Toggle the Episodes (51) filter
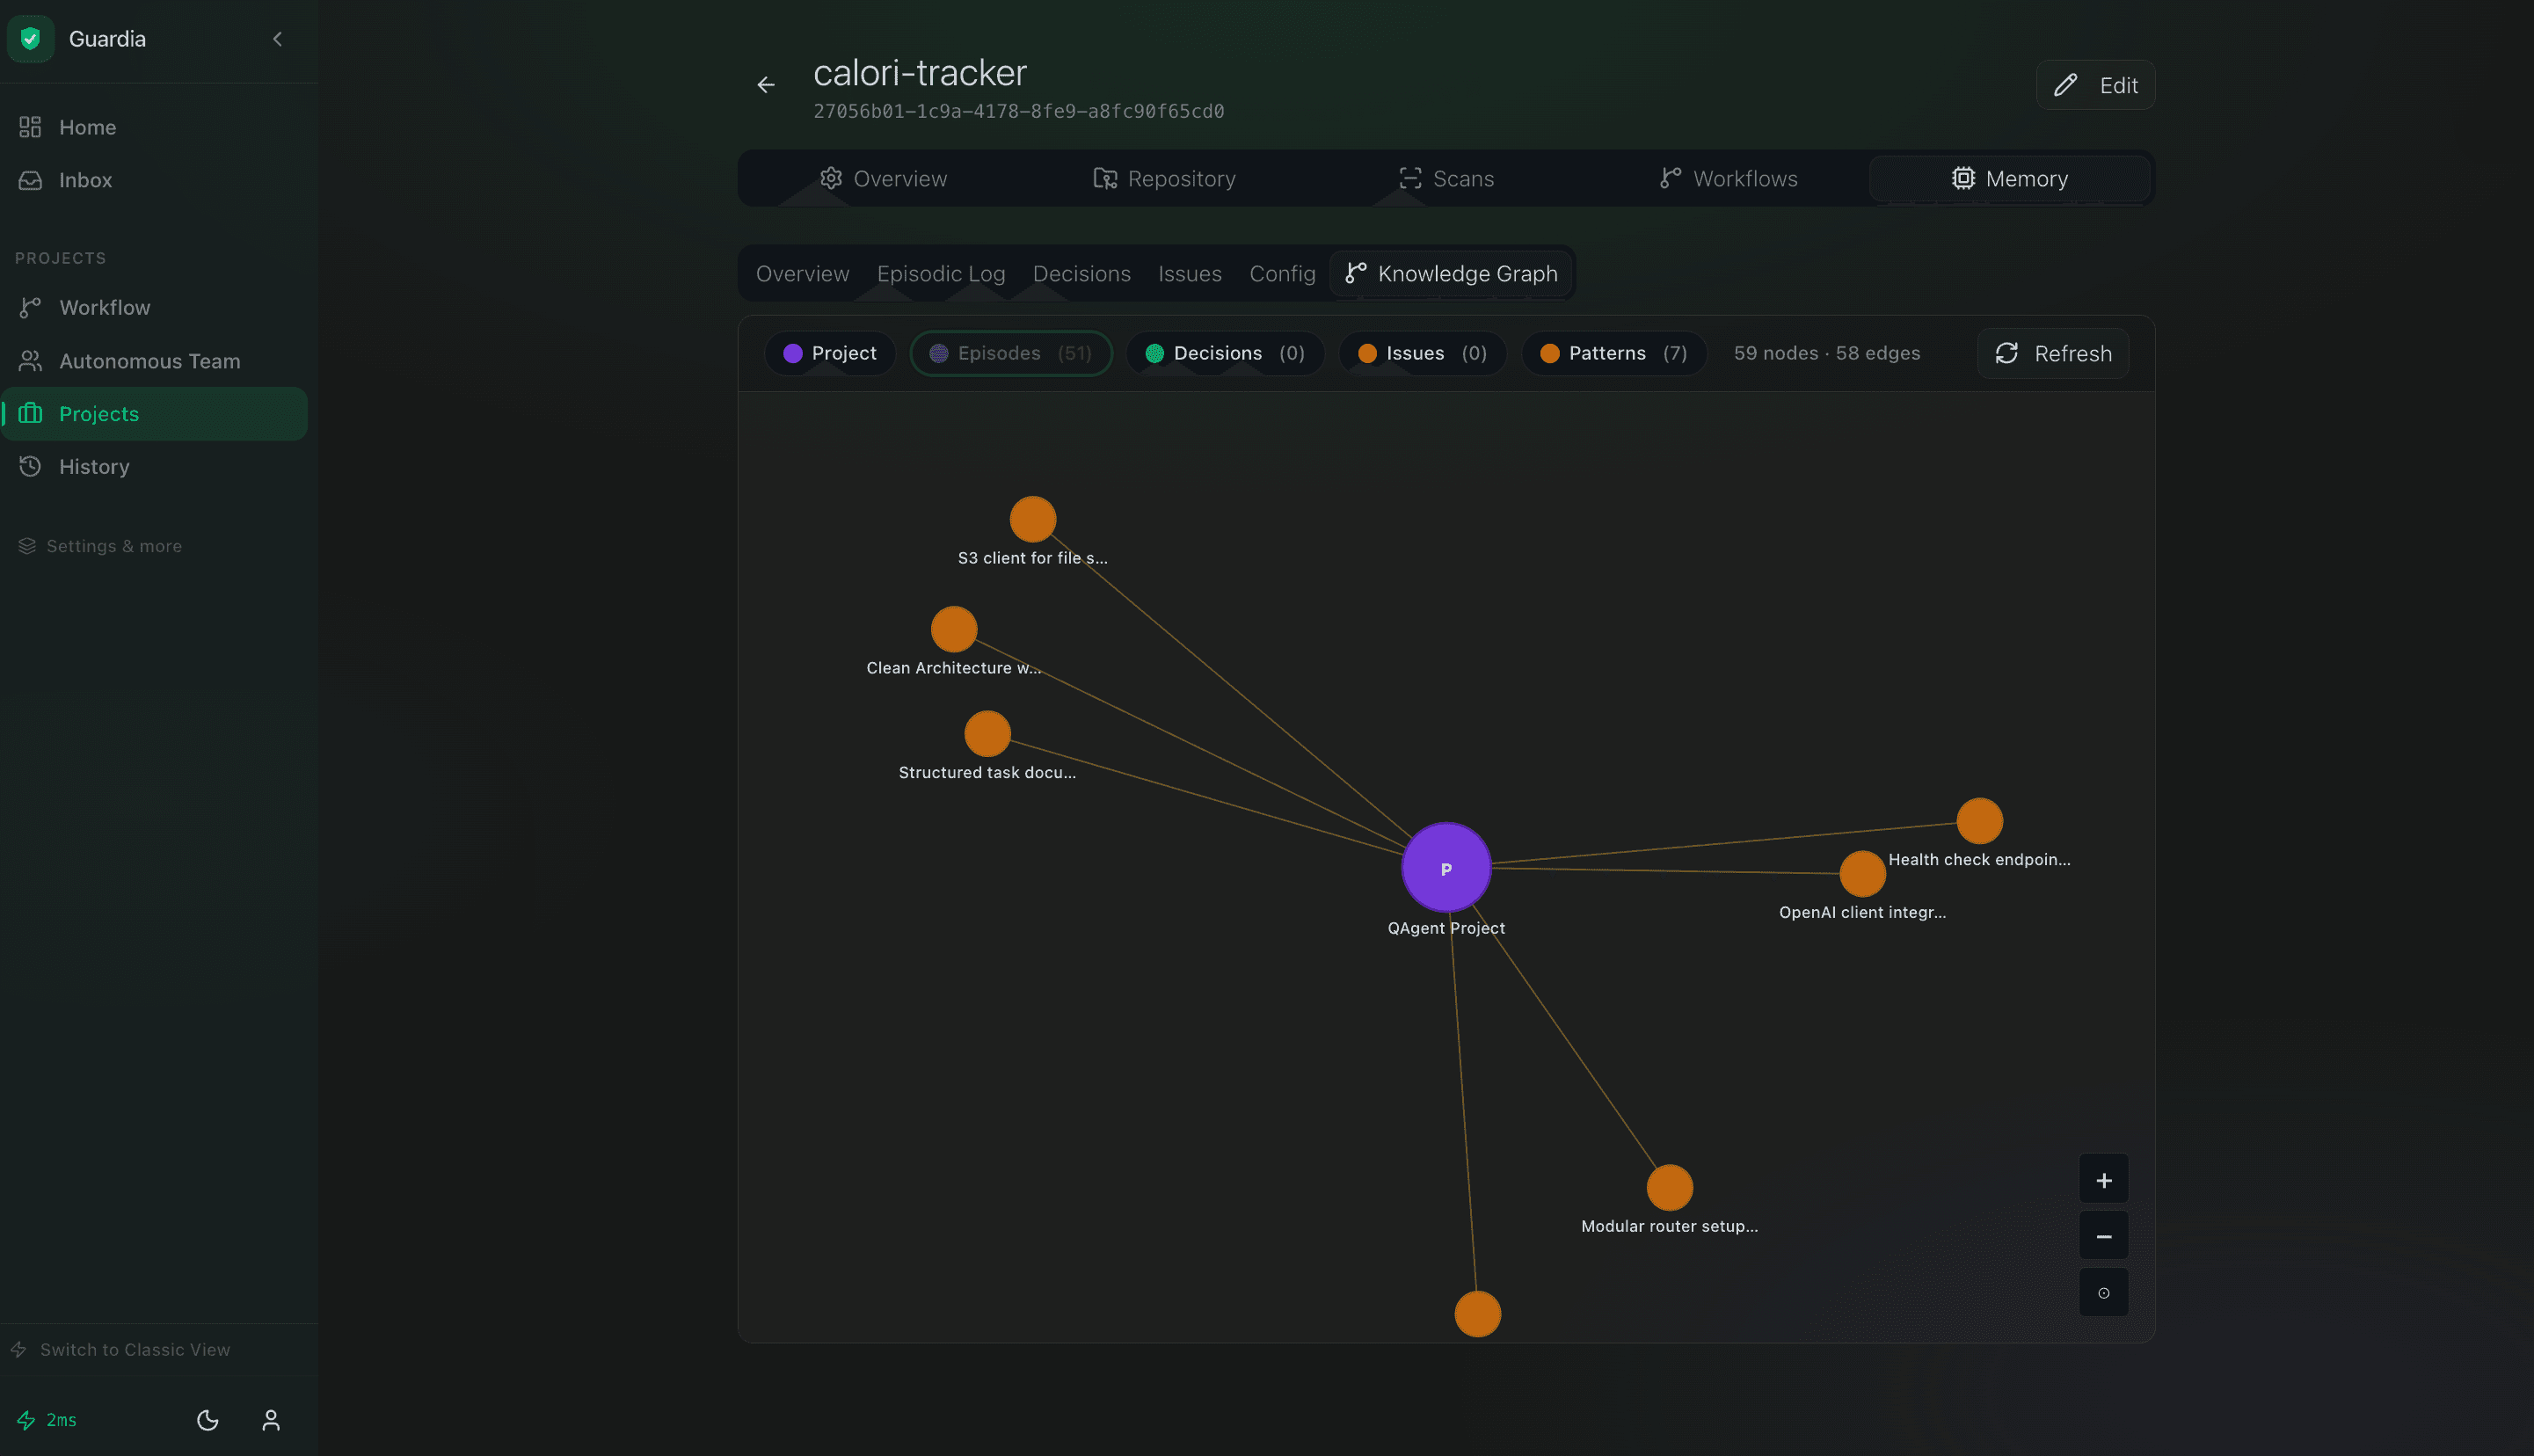The width and height of the screenshot is (2534, 1456). coord(1011,353)
